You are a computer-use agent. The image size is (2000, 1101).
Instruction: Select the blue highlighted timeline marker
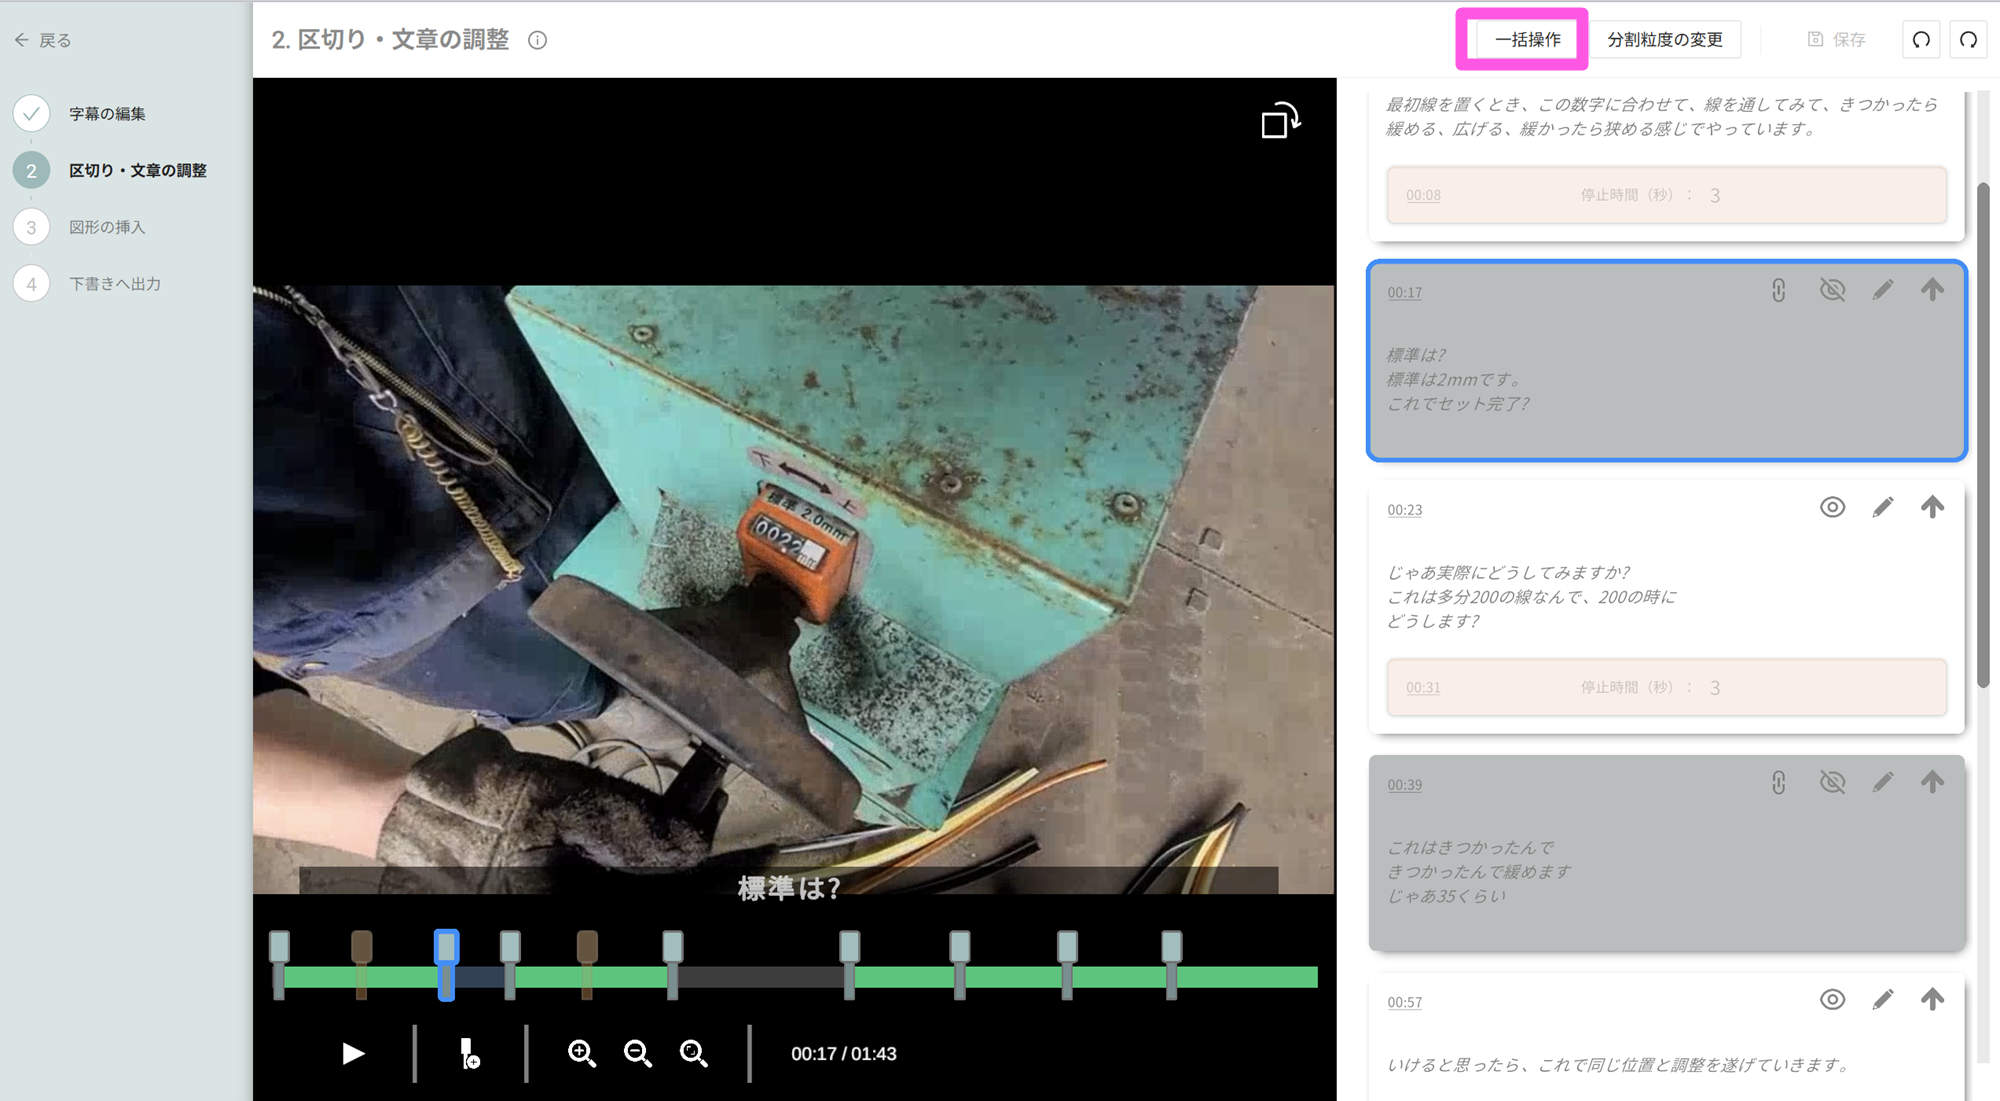(x=446, y=947)
